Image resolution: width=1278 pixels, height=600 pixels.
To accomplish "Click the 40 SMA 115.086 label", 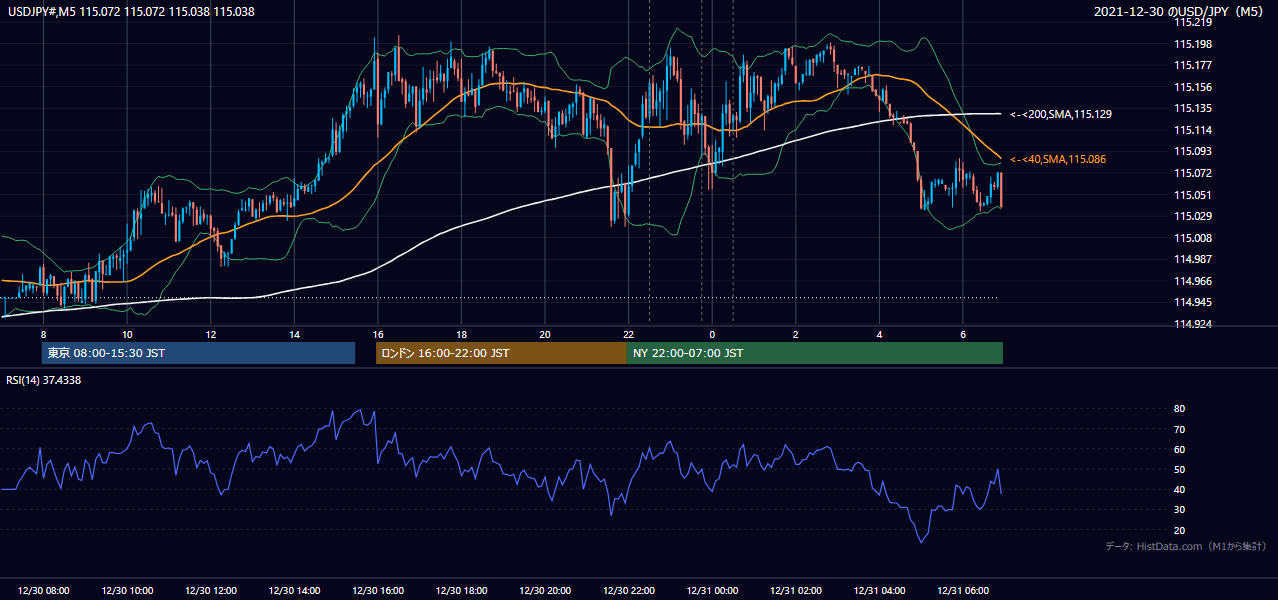I will tap(1058, 159).
